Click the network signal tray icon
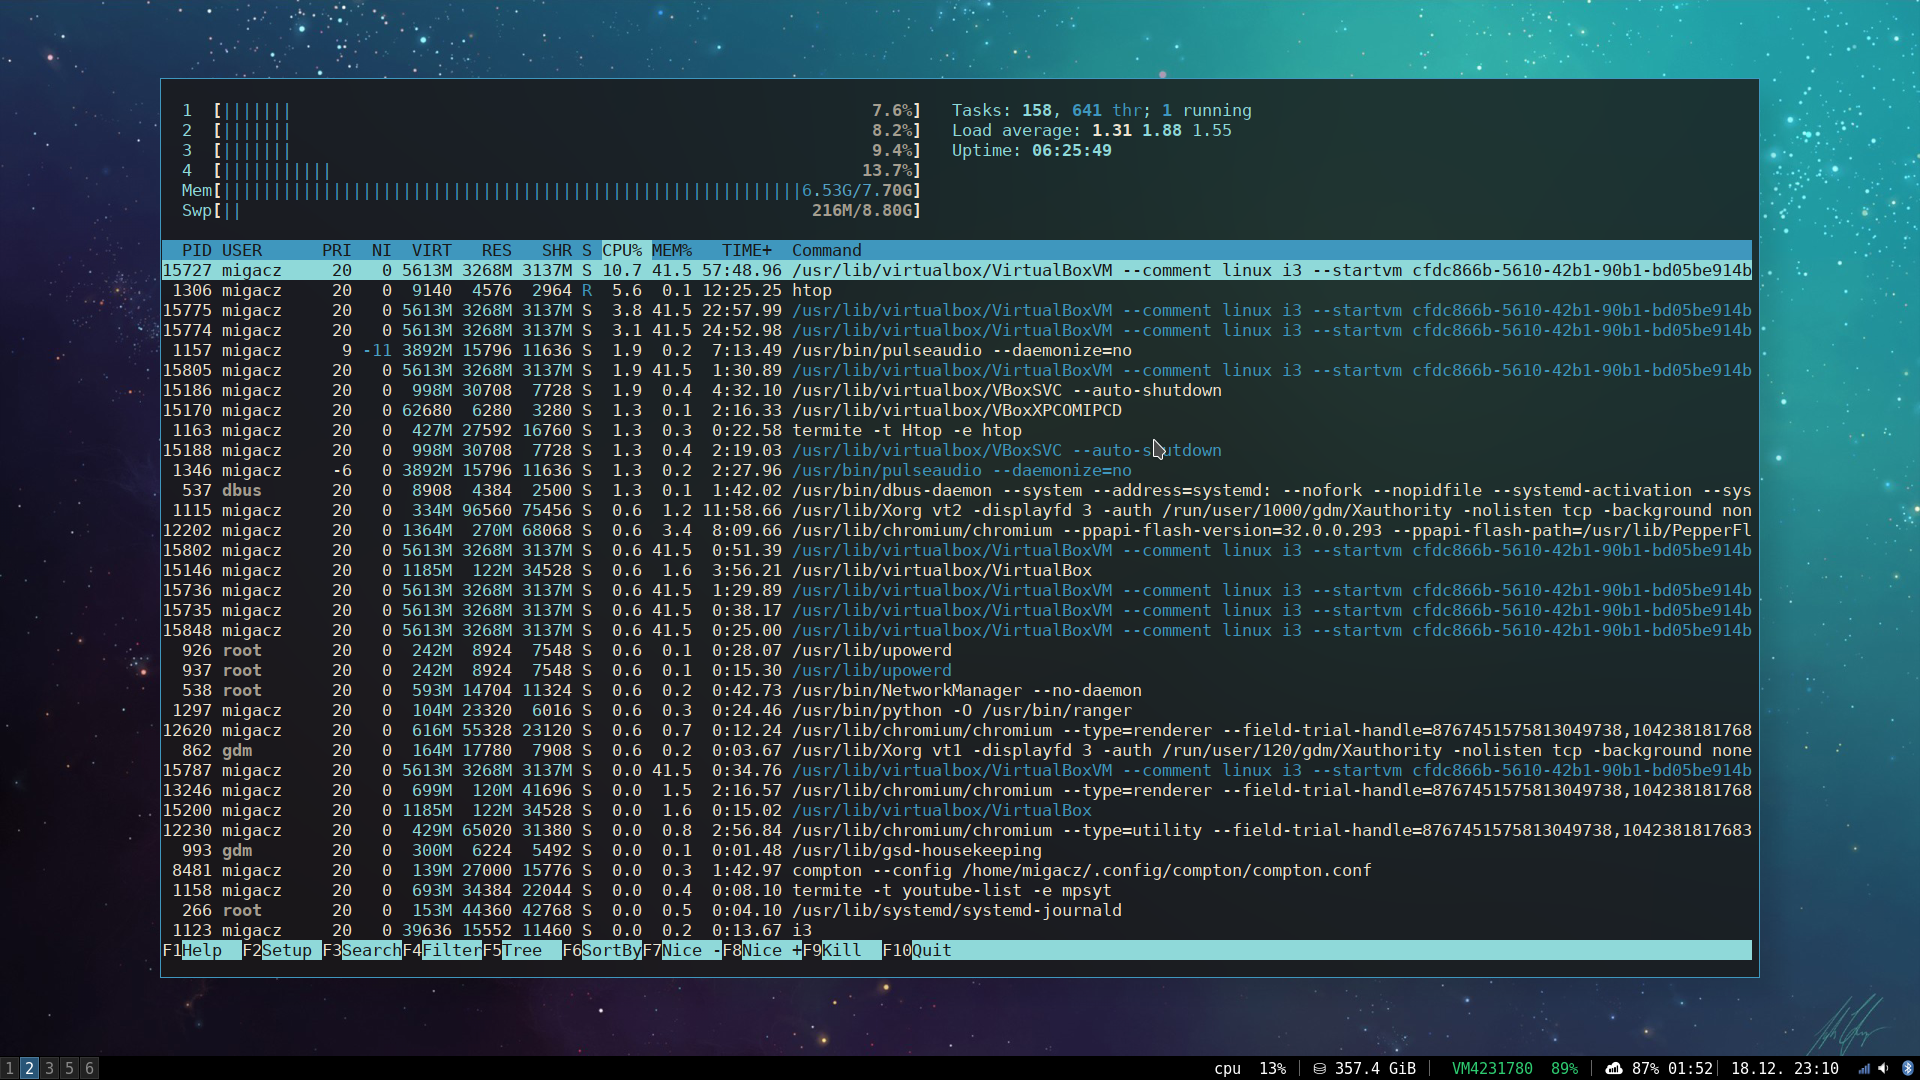Viewport: 1920px width, 1080px height. [x=1864, y=1068]
